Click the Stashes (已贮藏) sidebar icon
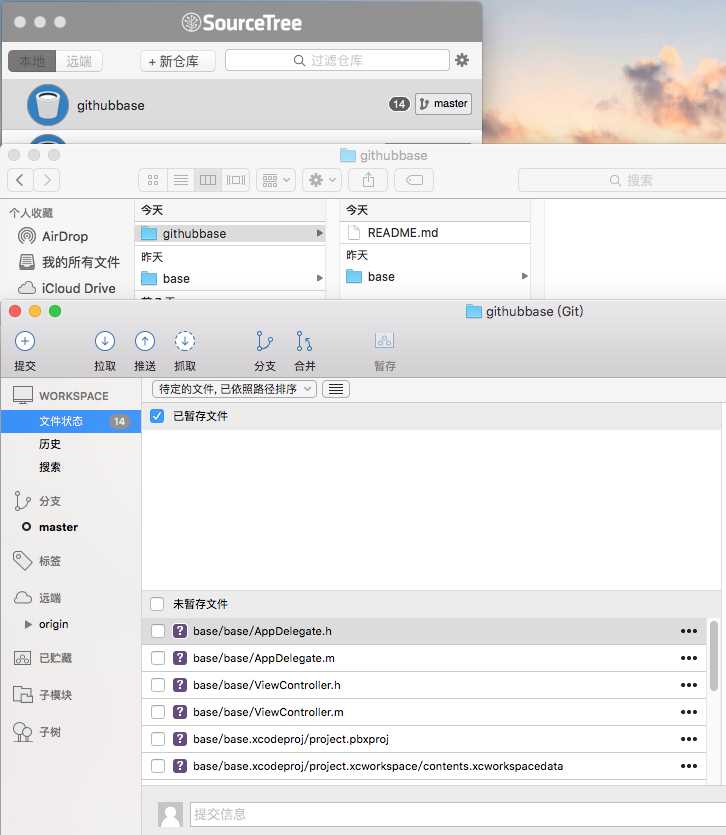 (x=22, y=658)
